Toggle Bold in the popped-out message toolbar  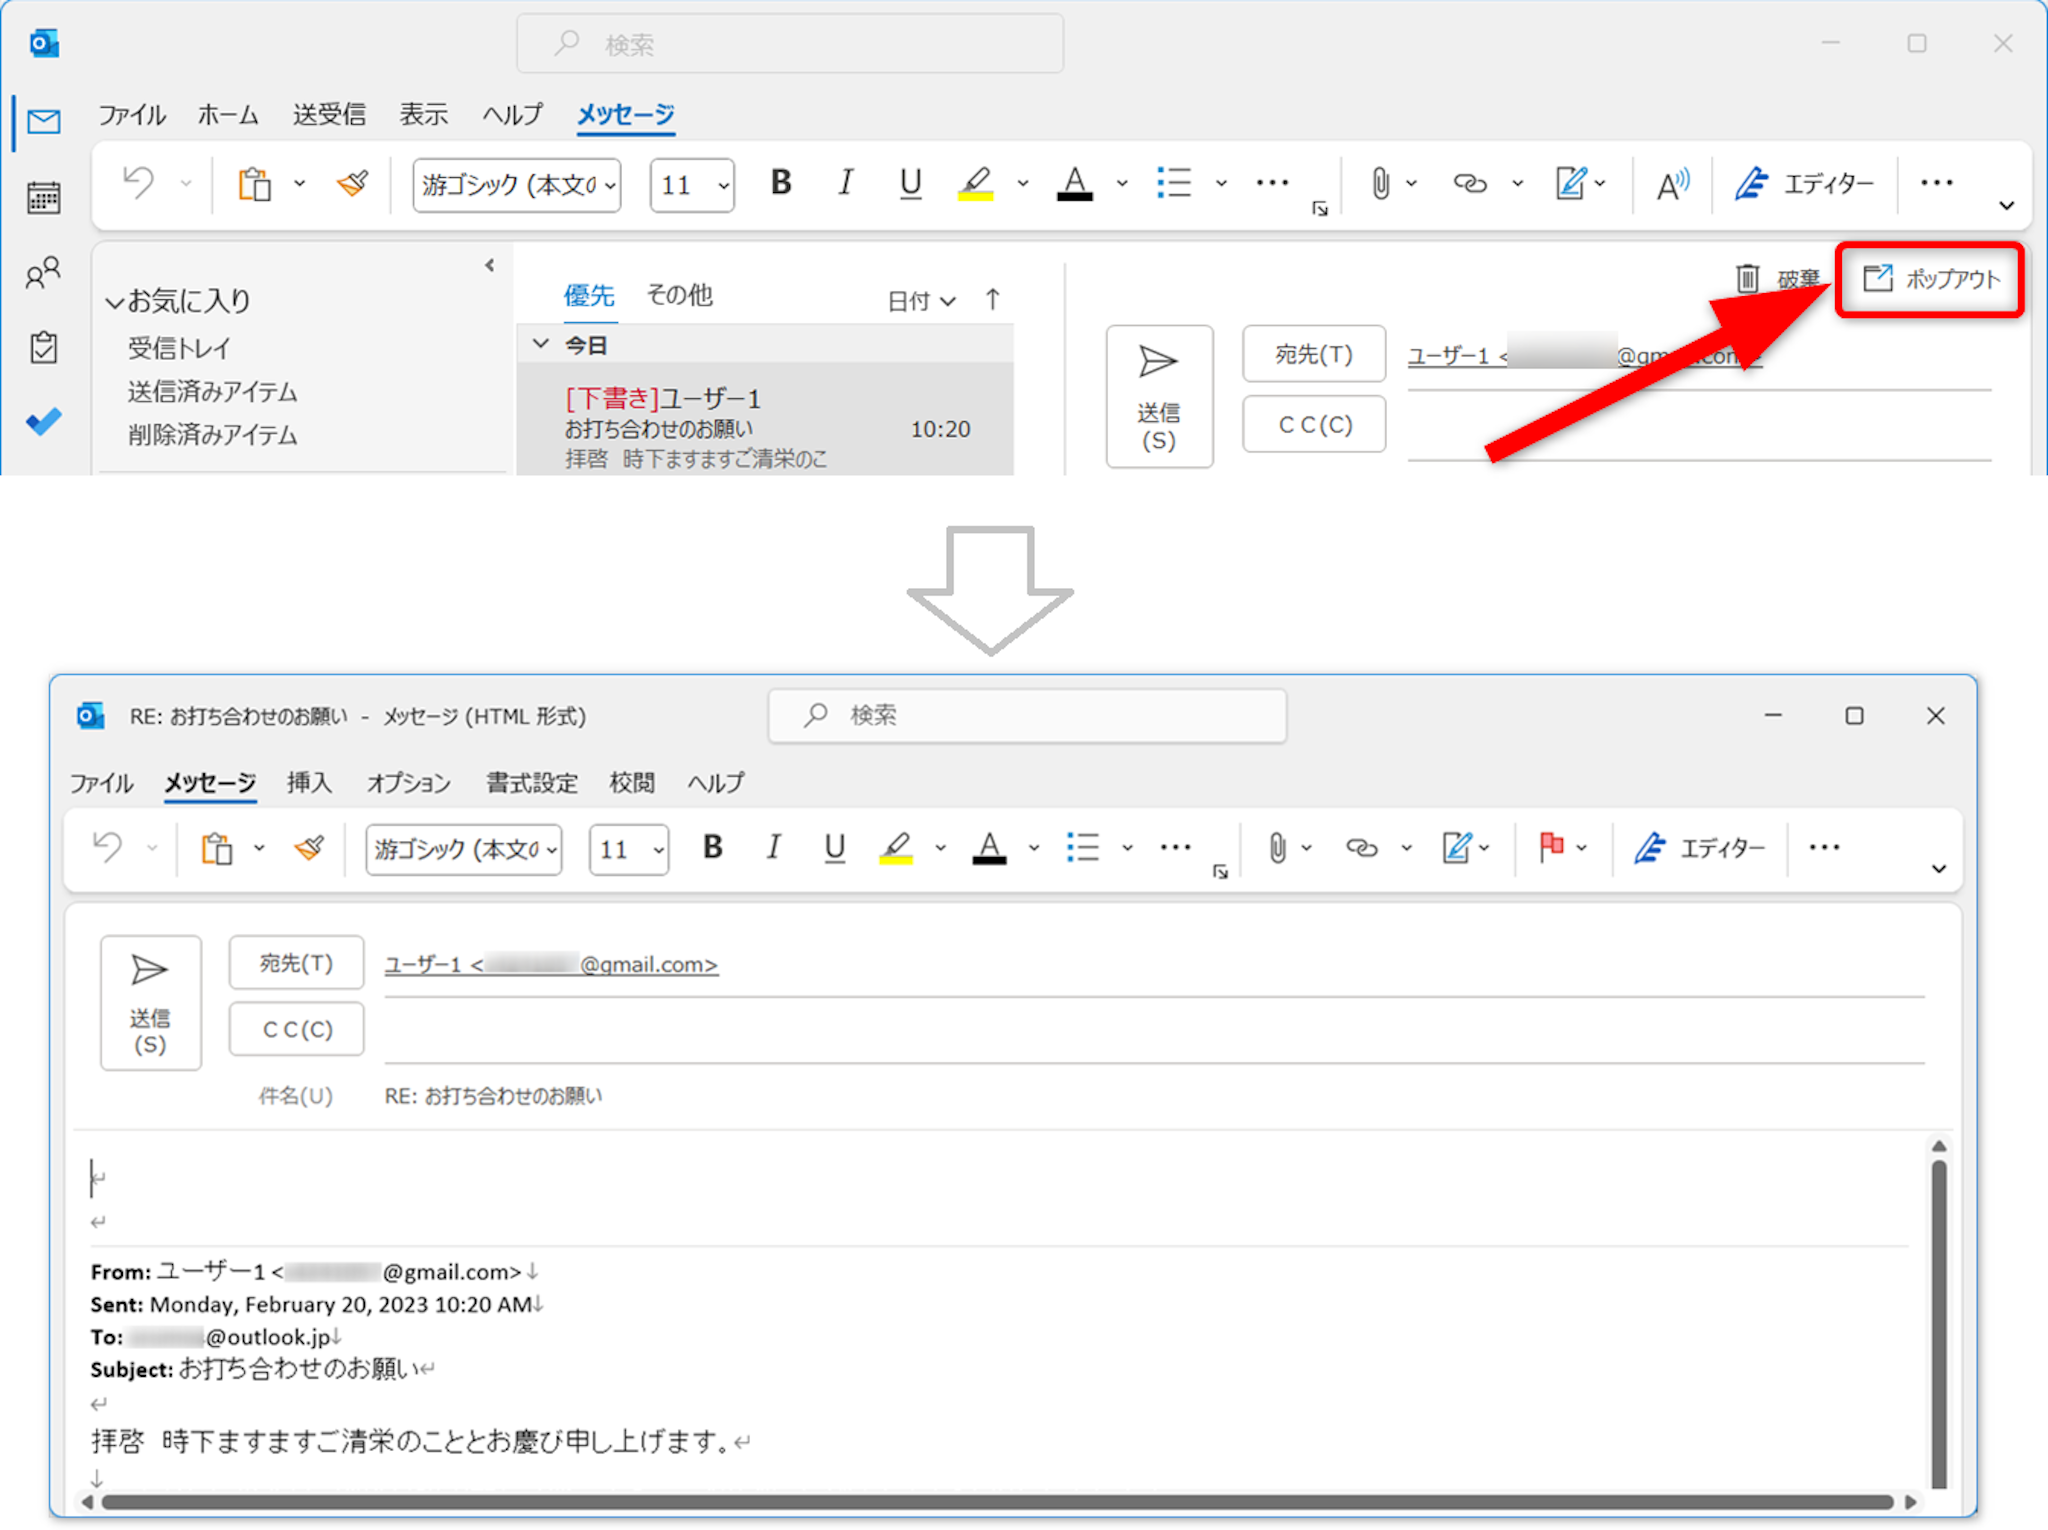pyautogui.click(x=712, y=848)
